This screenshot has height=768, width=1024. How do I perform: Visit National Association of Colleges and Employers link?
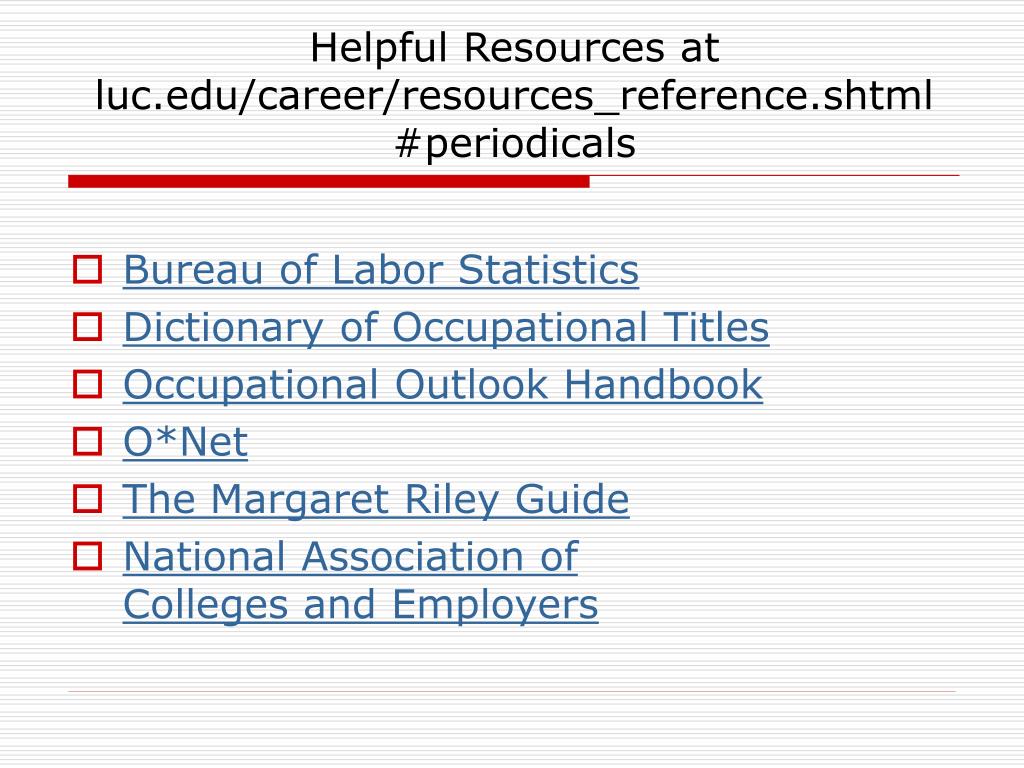pyautogui.click(x=360, y=581)
